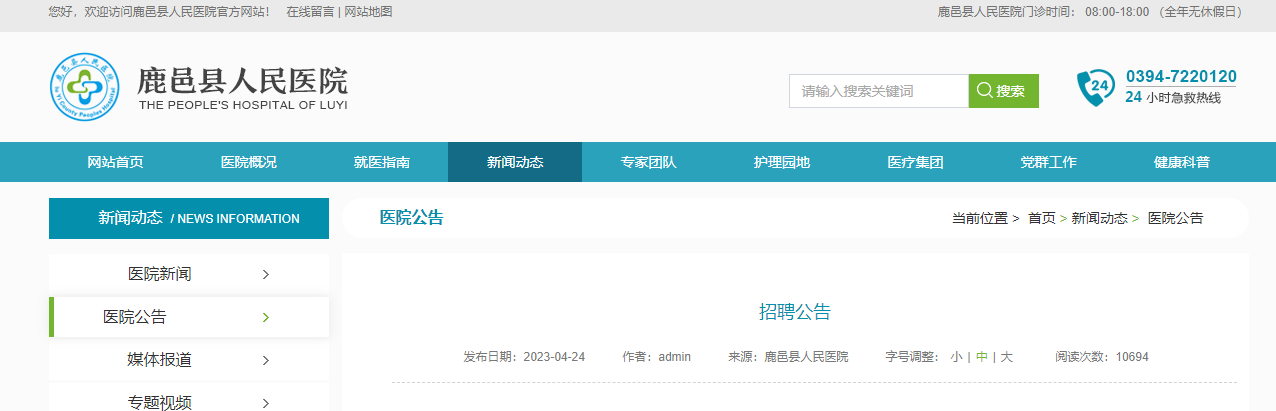Click 首页 in the breadcrumb path
Screen dimensions: 1276x411
[1041, 218]
